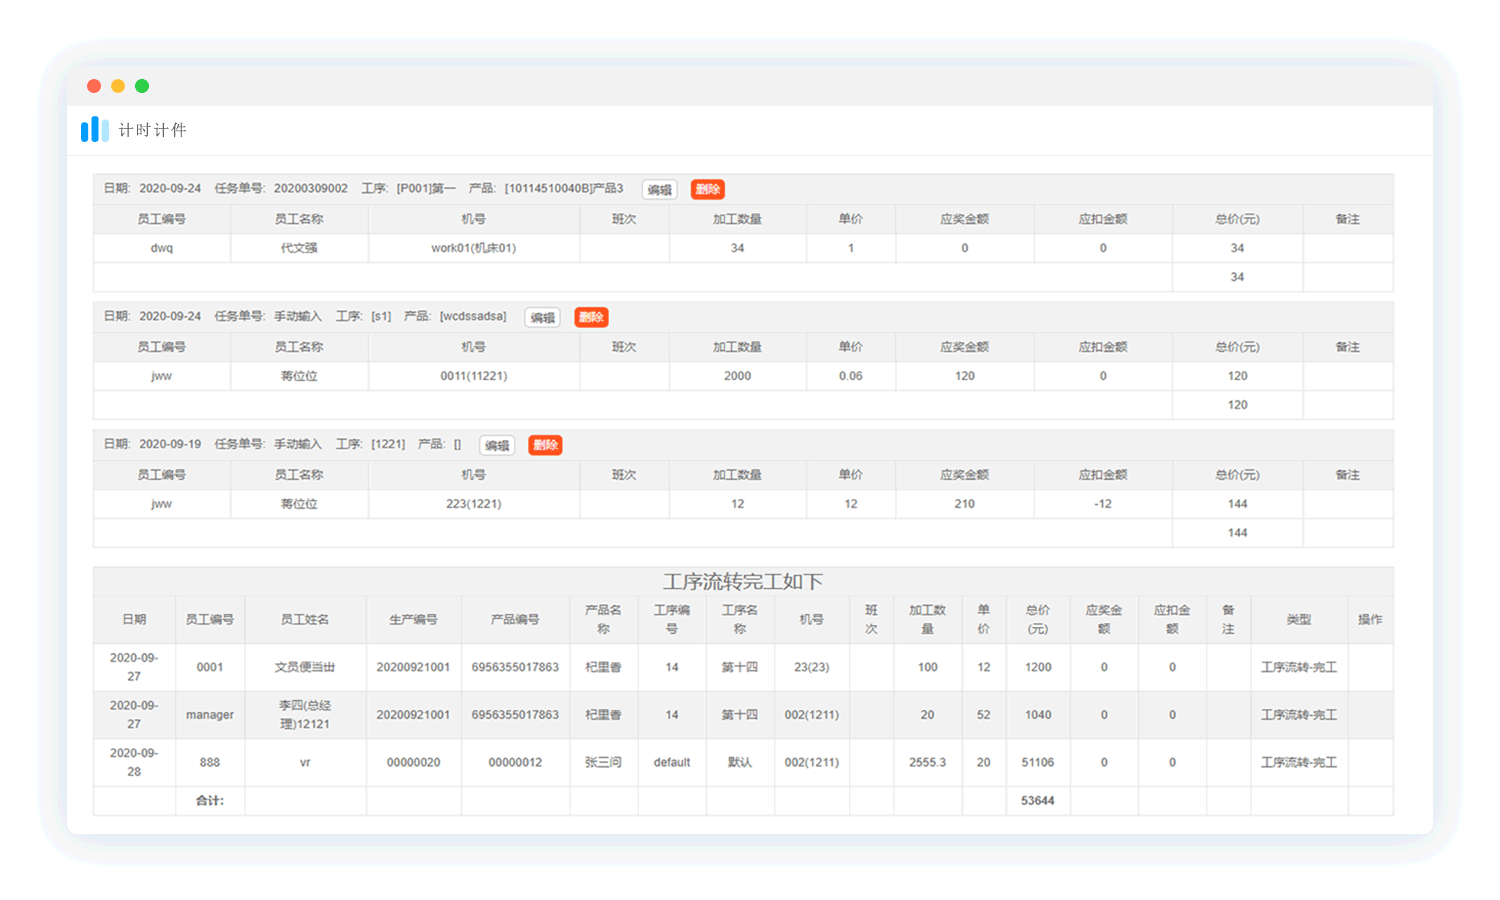
Task: Click the total amount 53644 cell
Action: tap(1037, 801)
